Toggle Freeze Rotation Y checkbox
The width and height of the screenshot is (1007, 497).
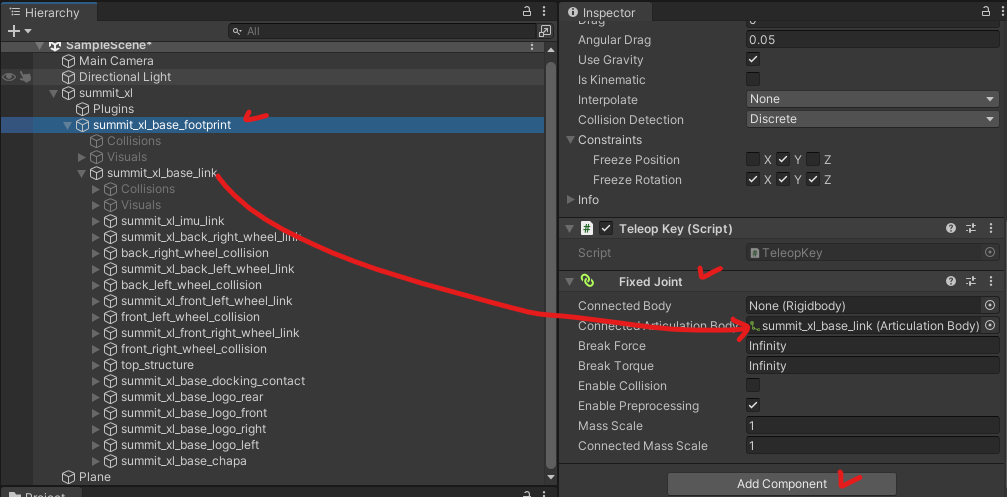[x=783, y=180]
